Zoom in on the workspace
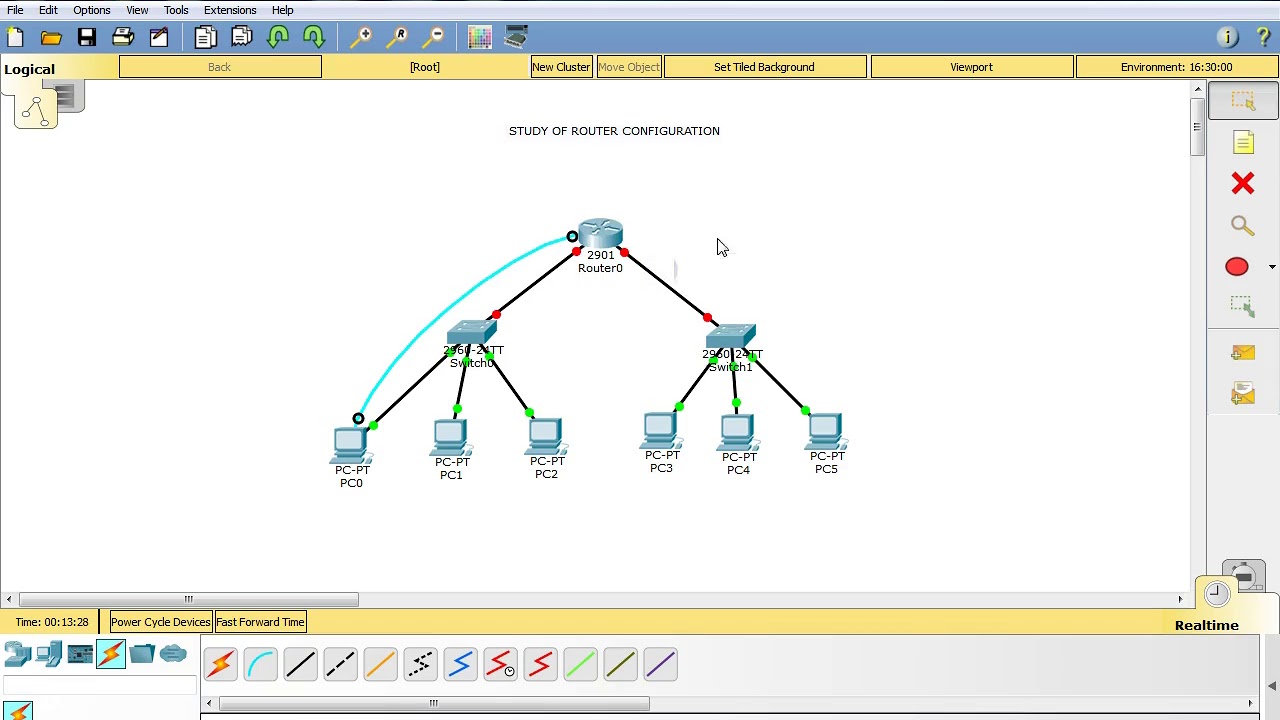This screenshot has height=720, width=1280. click(362, 37)
